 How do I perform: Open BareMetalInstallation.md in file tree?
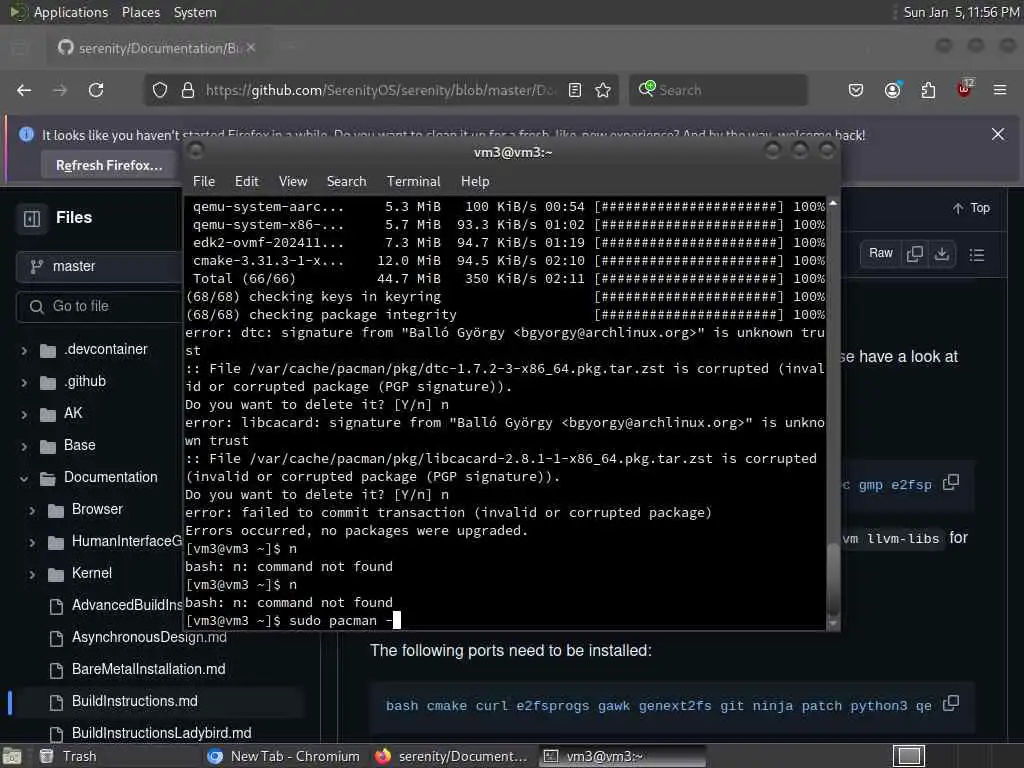(148, 669)
